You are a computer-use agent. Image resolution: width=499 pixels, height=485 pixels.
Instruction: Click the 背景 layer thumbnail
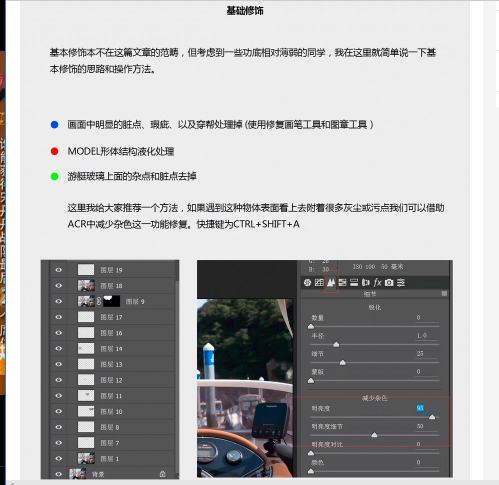coord(77,474)
